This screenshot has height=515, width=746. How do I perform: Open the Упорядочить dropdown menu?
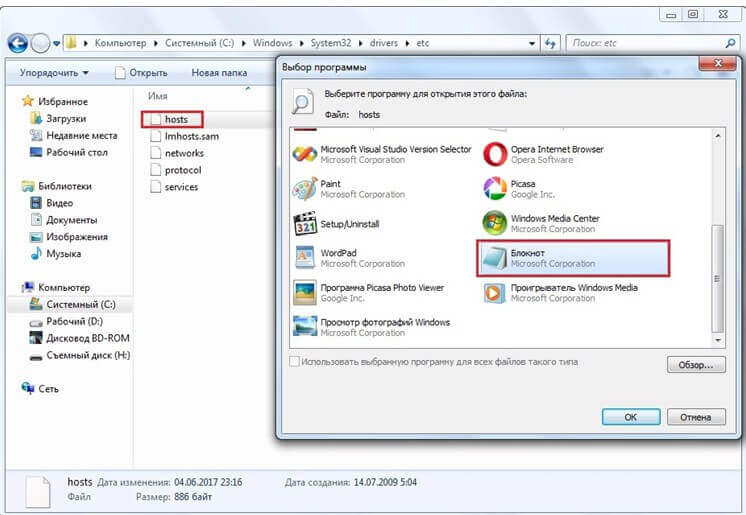pos(54,73)
